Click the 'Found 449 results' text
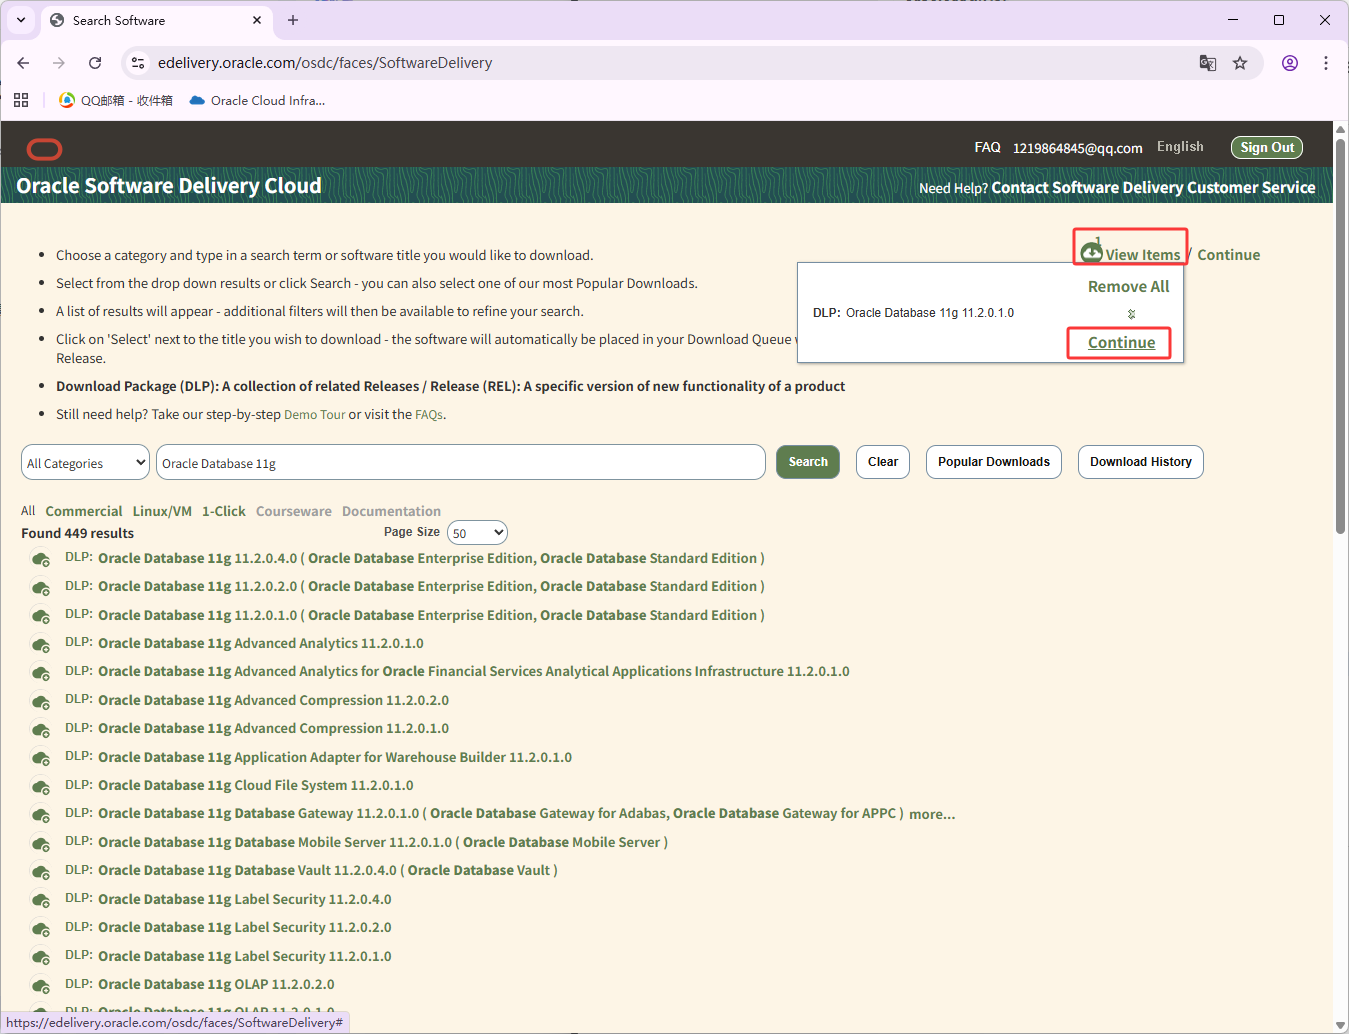The width and height of the screenshot is (1349, 1034). click(78, 534)
